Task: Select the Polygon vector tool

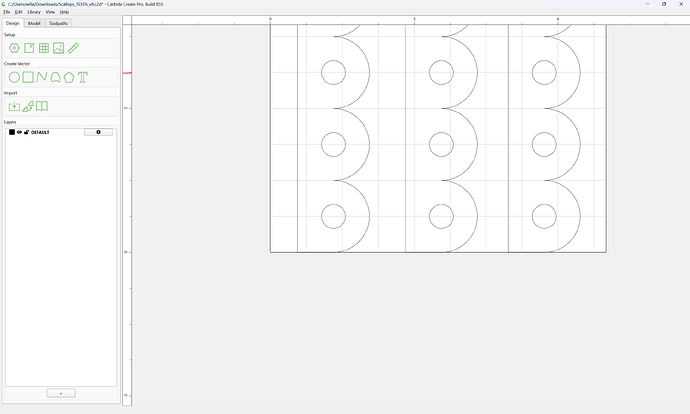Action: [x=69, y=77]
